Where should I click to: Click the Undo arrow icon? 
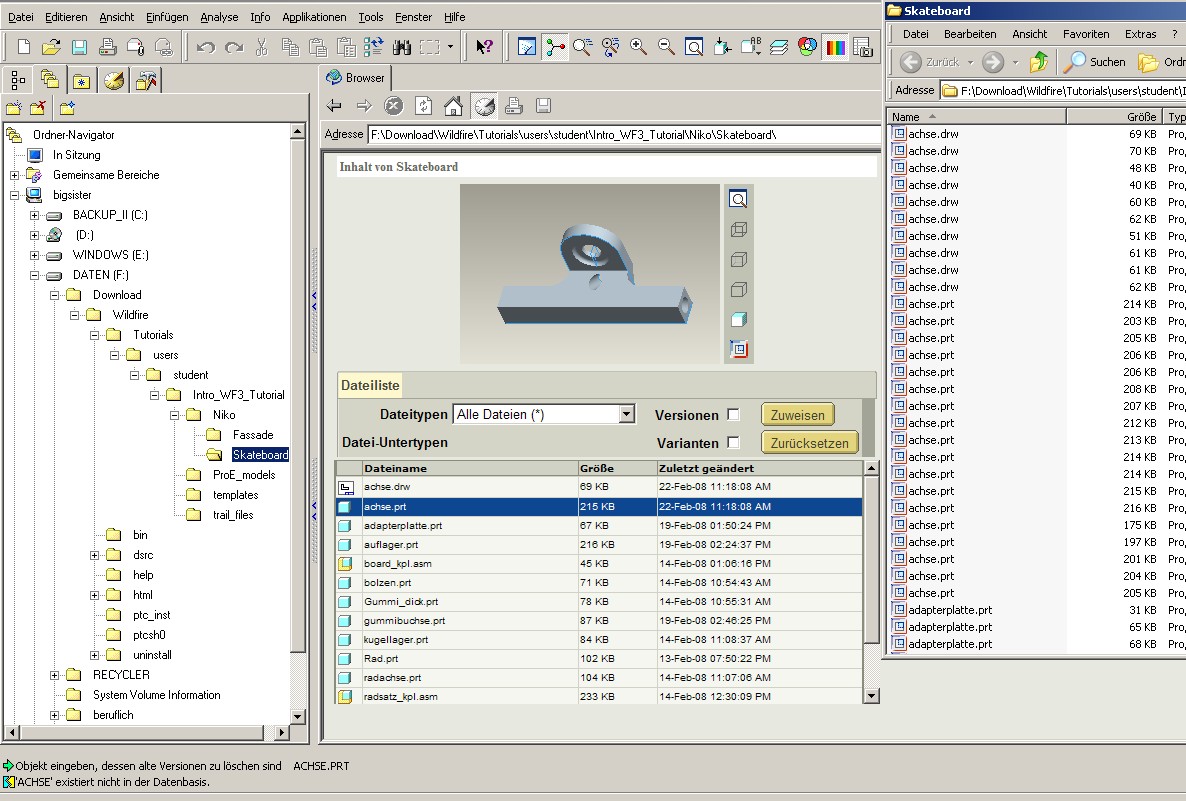(x=205, y=47)
